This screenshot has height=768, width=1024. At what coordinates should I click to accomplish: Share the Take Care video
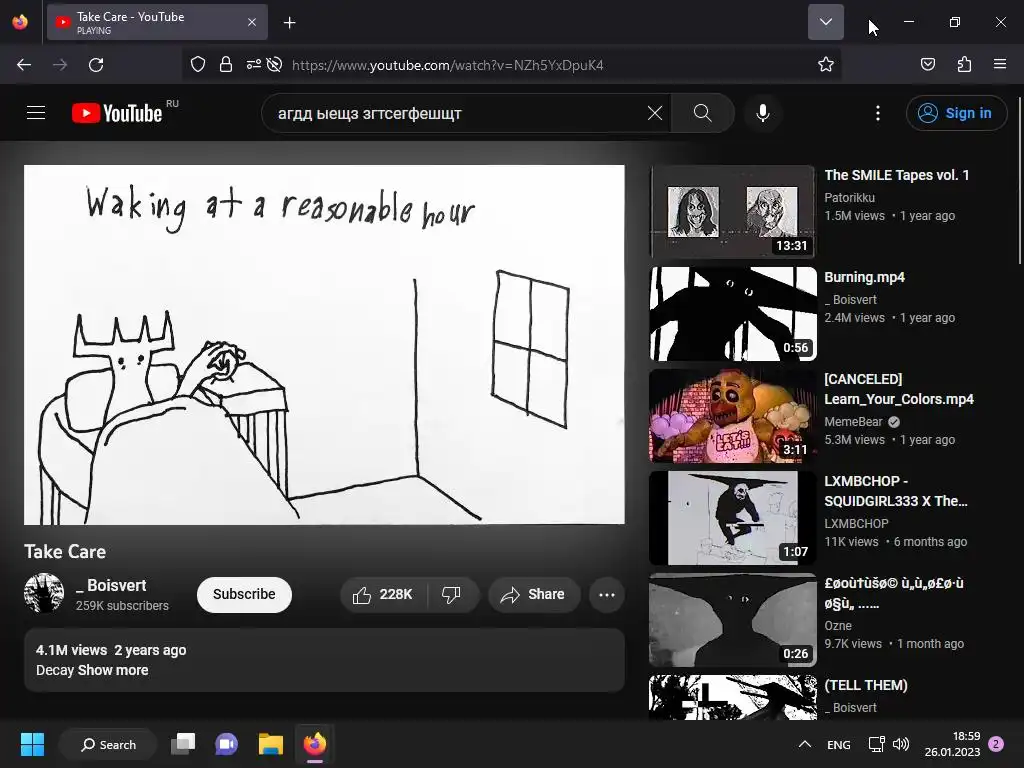coord(533,594)
